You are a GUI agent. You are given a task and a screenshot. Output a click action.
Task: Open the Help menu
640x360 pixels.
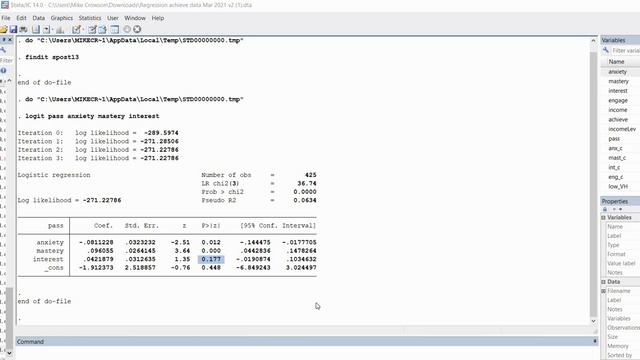point(158,18)
